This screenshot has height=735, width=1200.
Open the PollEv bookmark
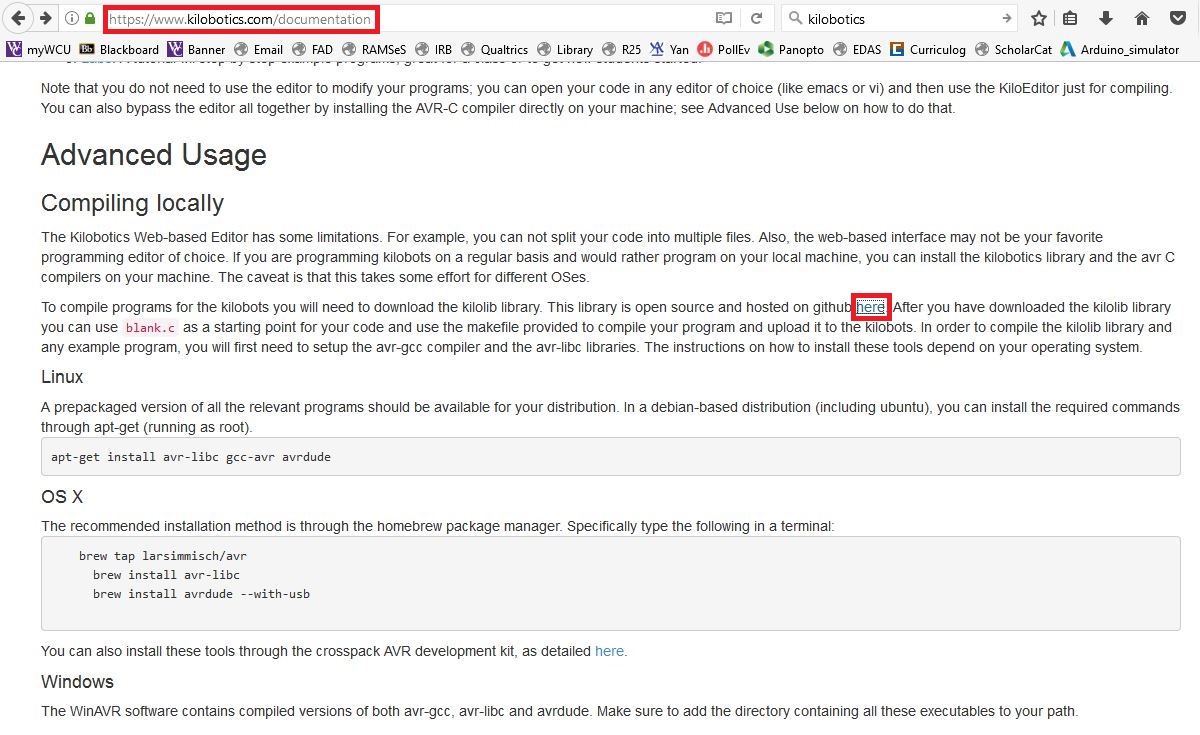pyautogui.click(x=724, y=49)
